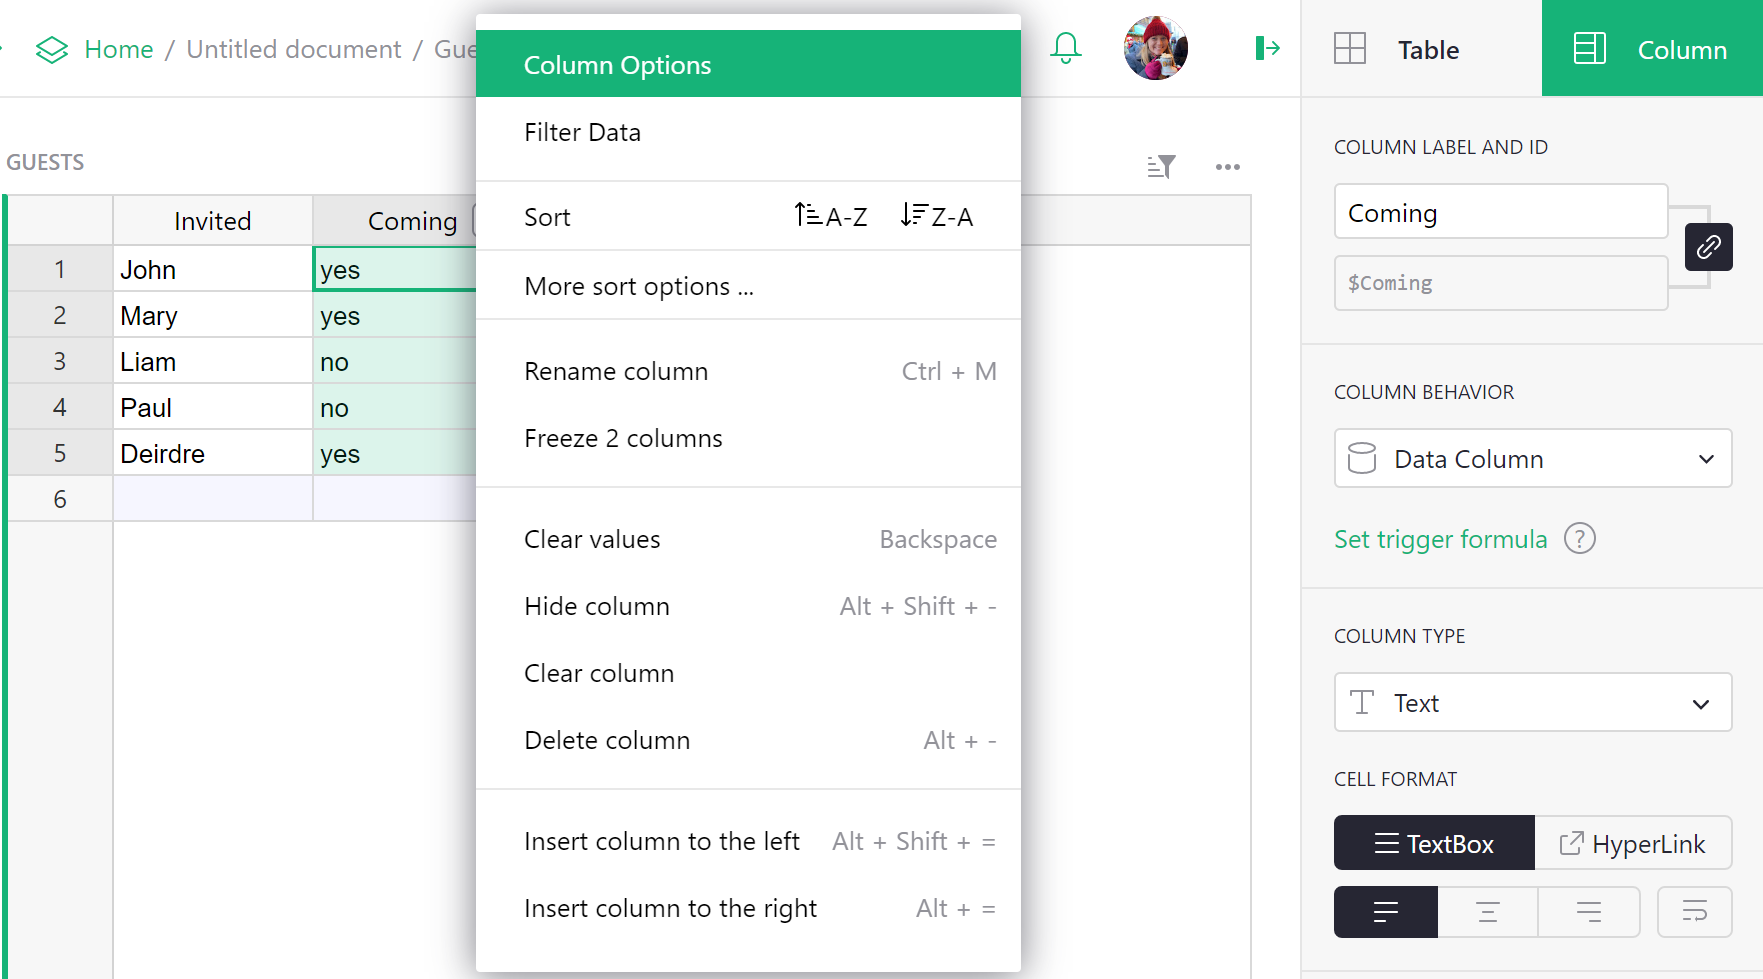The image size is (1763, 979).
Task: Open the filter options icon above the Guests table
Action: coord(1161,166)
